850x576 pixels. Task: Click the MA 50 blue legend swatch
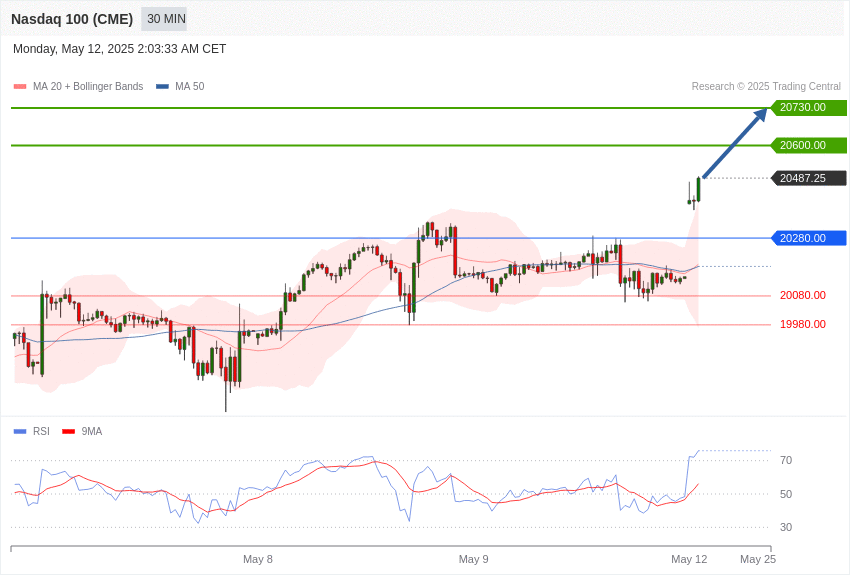[x=162, y=87]
